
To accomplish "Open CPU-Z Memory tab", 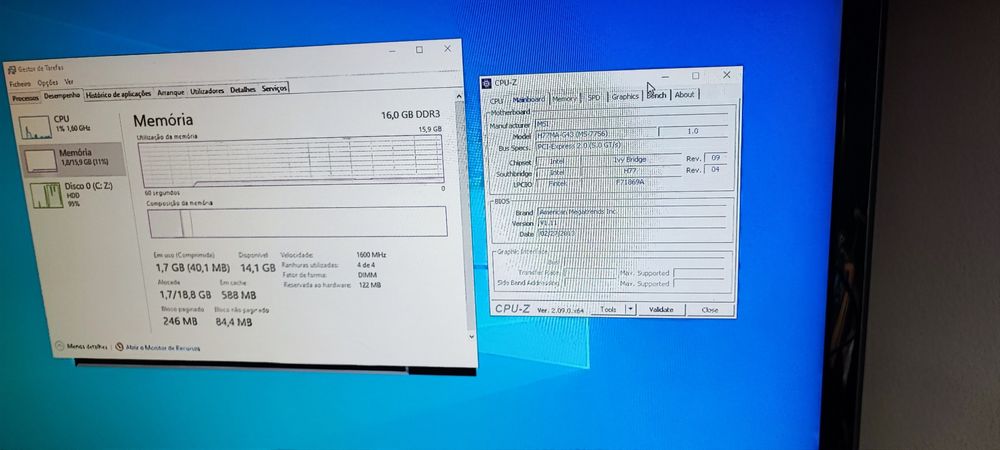I will pos(564,99).
